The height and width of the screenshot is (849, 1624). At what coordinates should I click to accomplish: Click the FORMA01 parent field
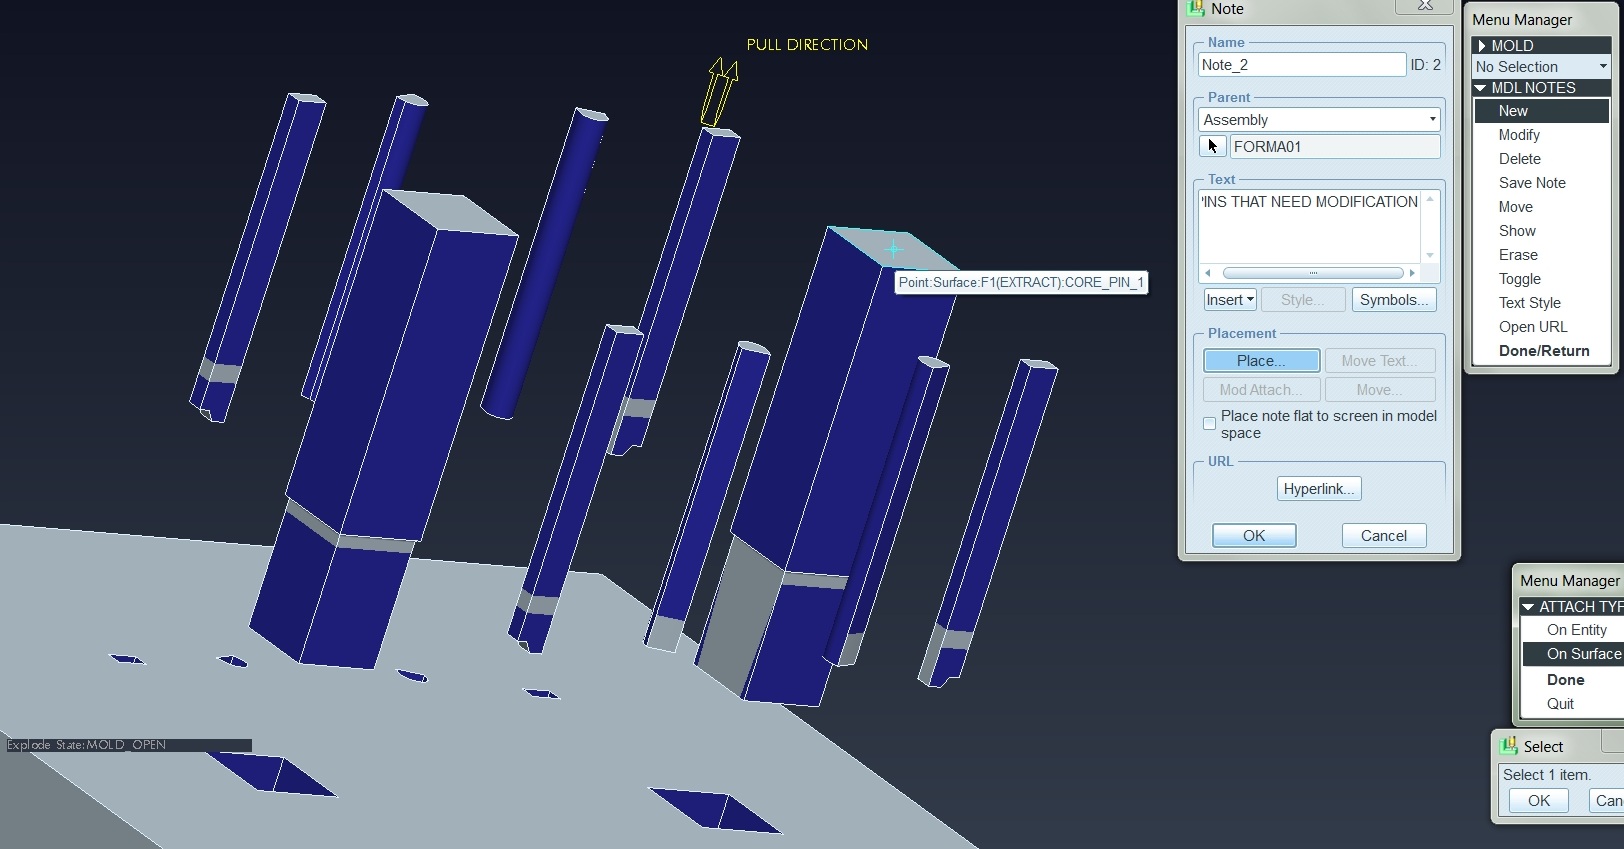click(1335, 147)
